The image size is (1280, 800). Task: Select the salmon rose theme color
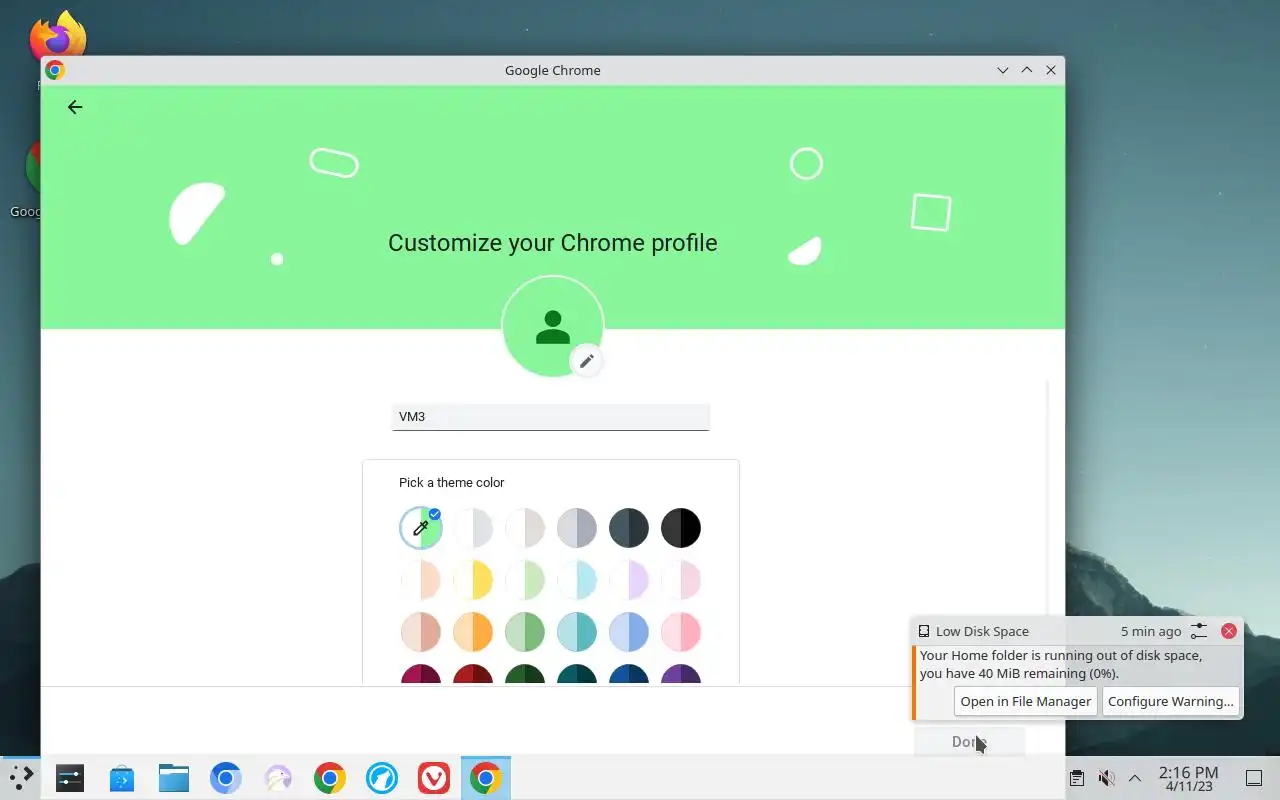point(421,632)
